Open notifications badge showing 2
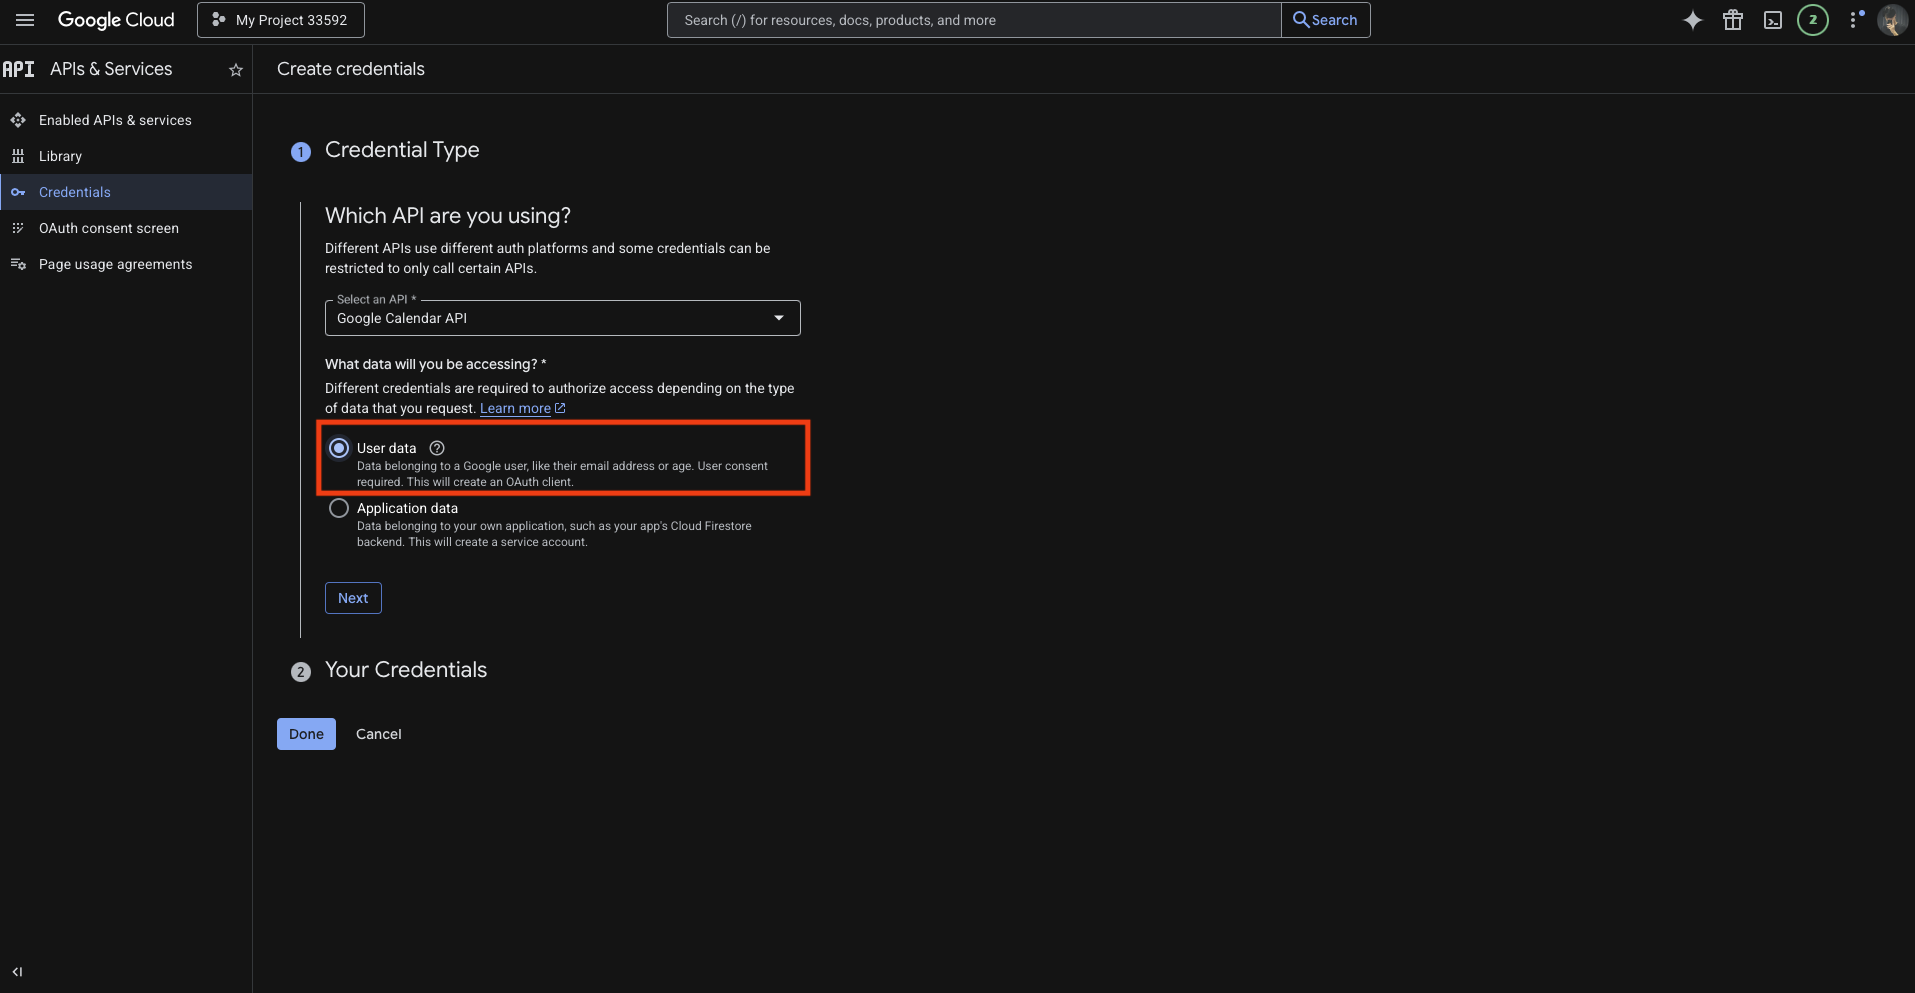The height and width of the screenshot is (993, 1915). point(1812,20)
